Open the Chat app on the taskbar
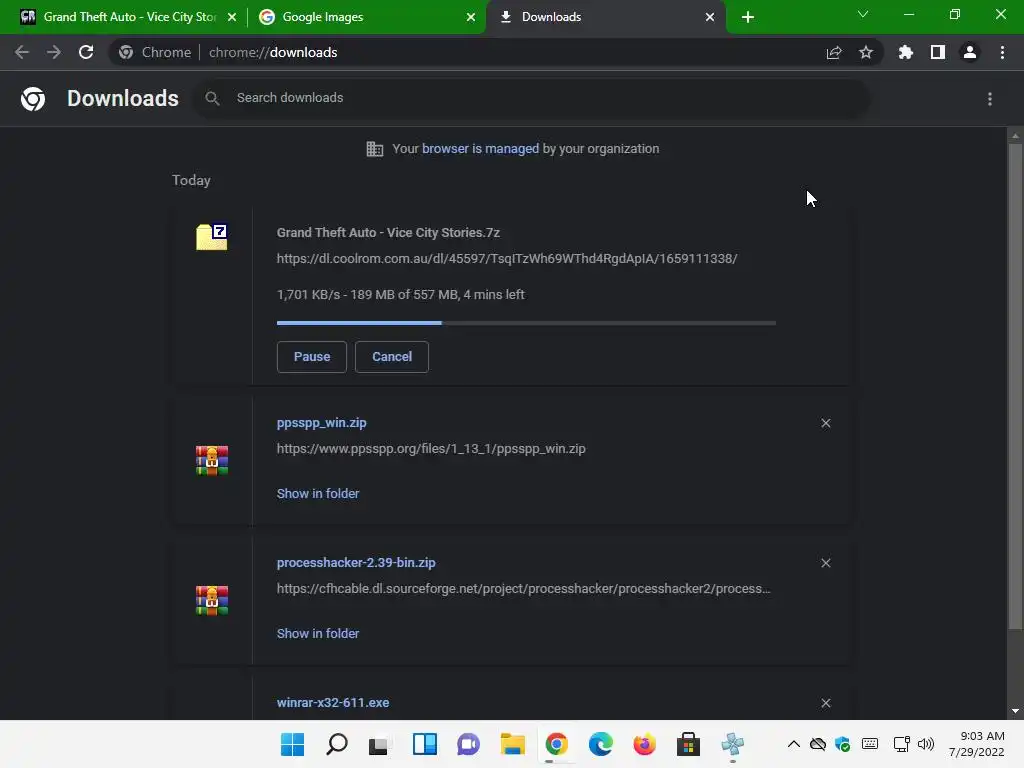 click(x=468, y=744)
